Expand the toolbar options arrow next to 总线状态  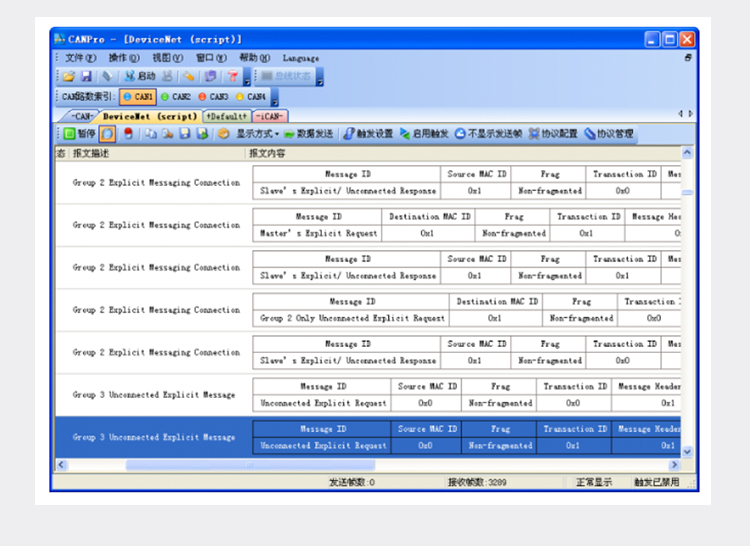click(x=320, y=76)
